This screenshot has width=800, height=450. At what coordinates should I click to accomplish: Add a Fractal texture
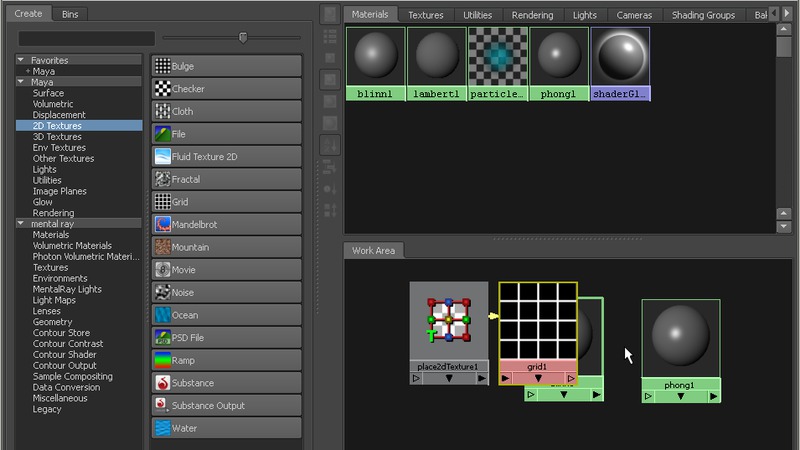(226, 179)
